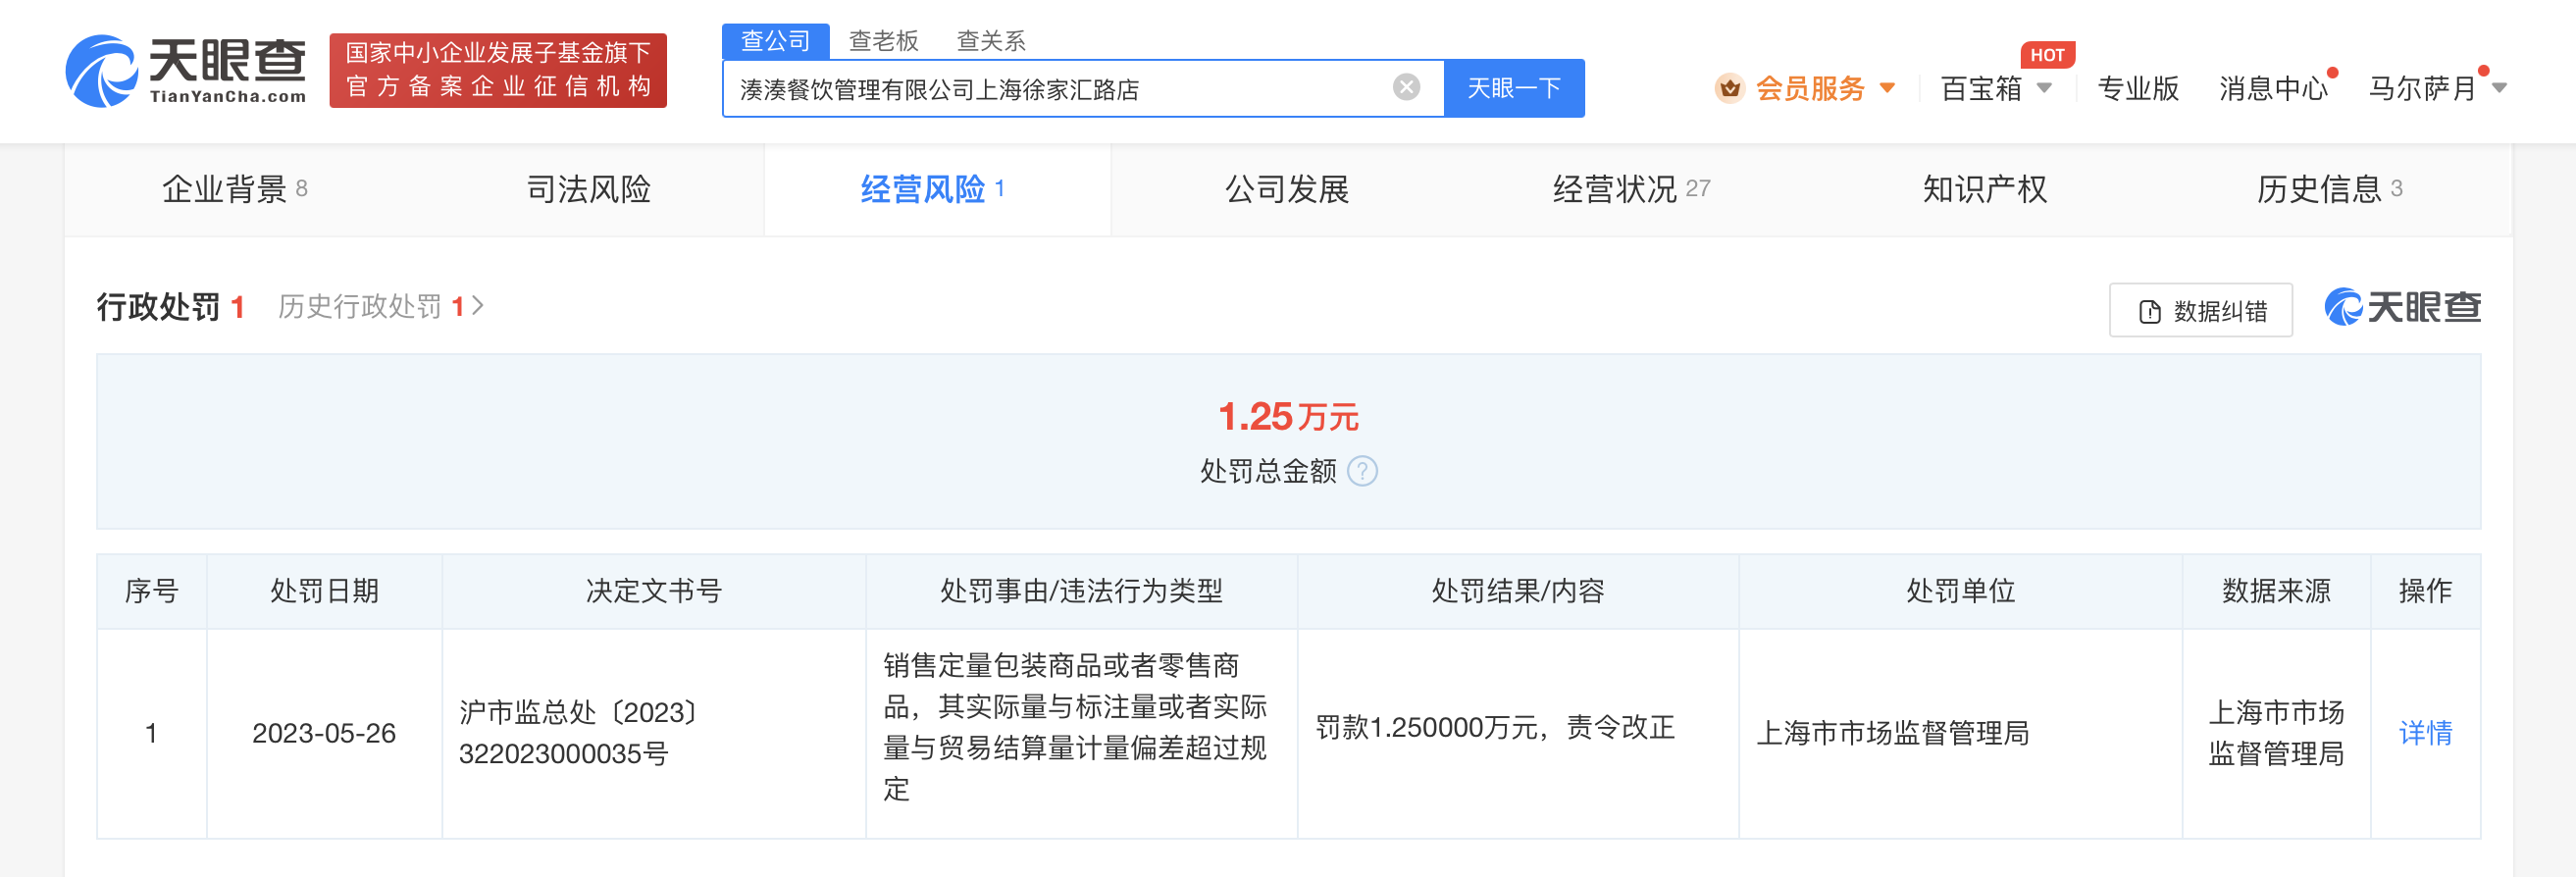Click the 行政处罚 section heading
Viewport: 2576px width, 877px height.
pyautogui.click(x=158, y=306)
